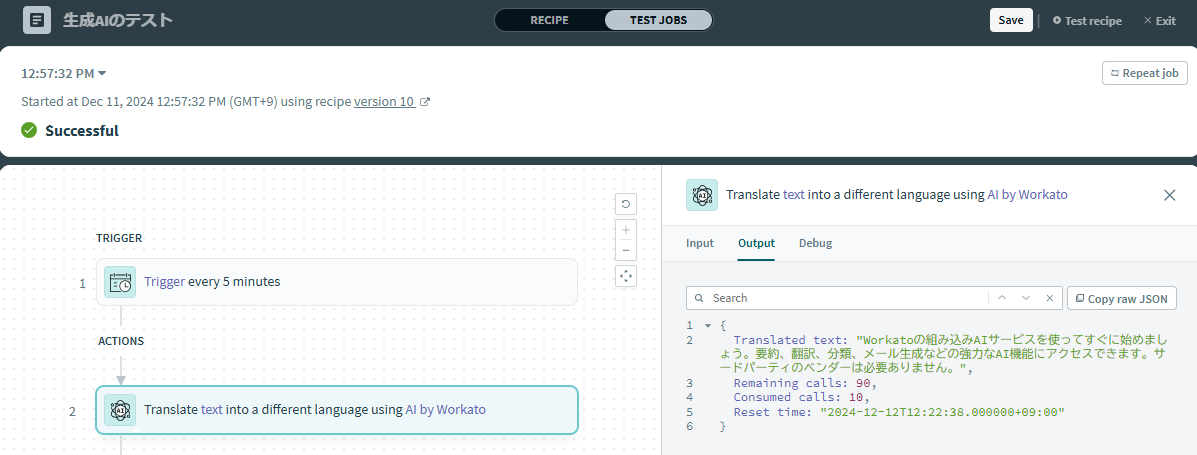Click the AI by Workato icon in step 2

[120, 410]
